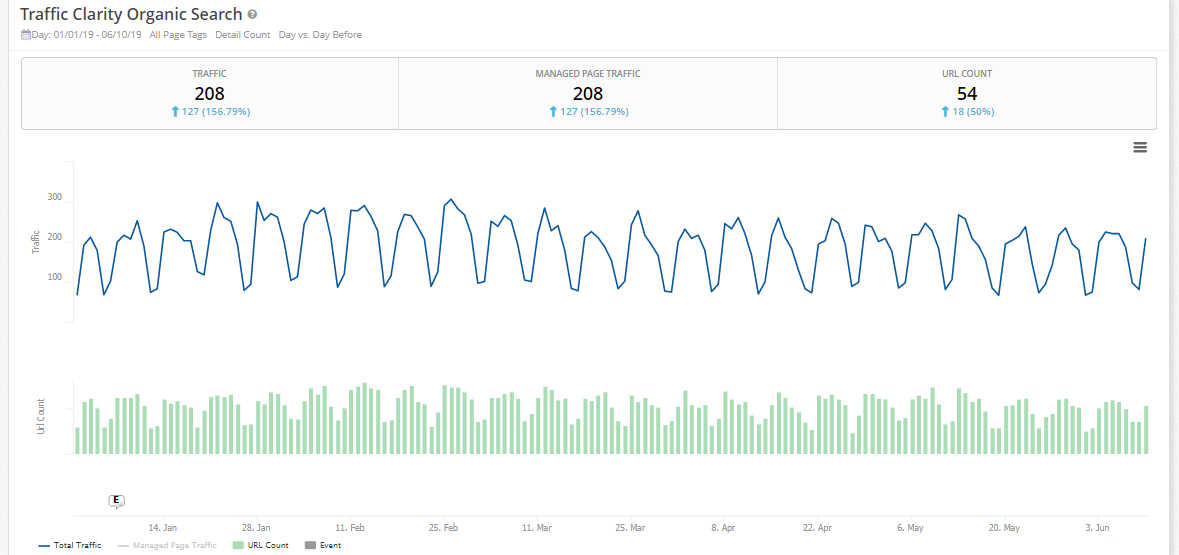Click the 25. Feb axis label
Viewport: 1179px width, 555px height.
point(444,528)
